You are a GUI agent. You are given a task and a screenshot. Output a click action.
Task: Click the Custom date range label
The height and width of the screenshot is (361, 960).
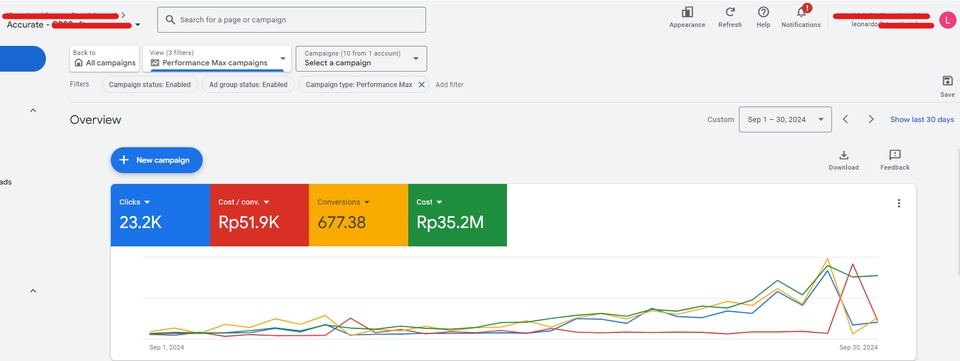[x=721, y=119]
